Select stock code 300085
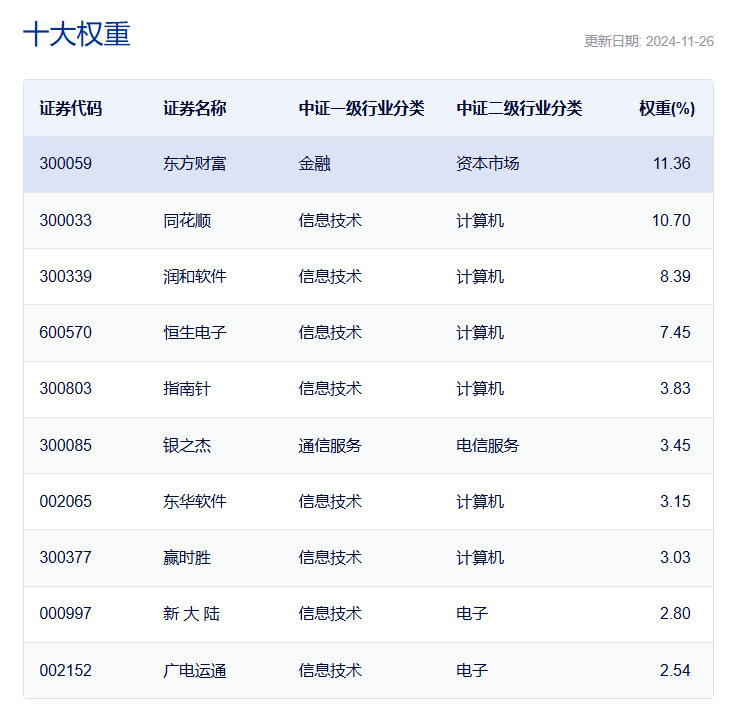Image resolution: width=742 pixels, height=712 pixels. [x=65, y=446]
